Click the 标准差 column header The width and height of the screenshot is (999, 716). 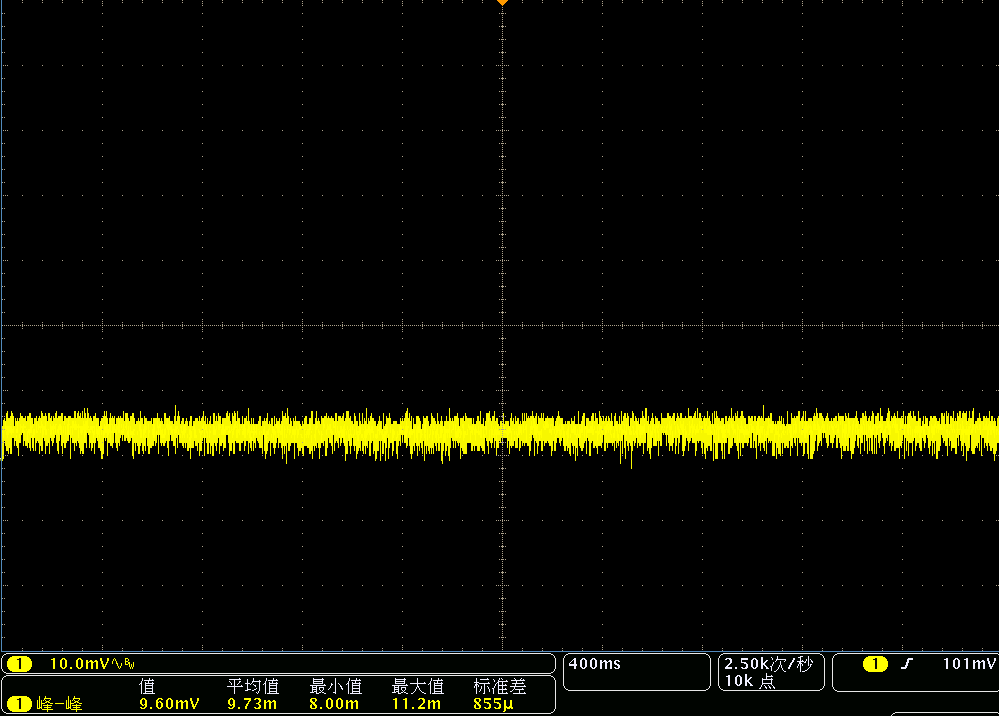tap(500, 686)
